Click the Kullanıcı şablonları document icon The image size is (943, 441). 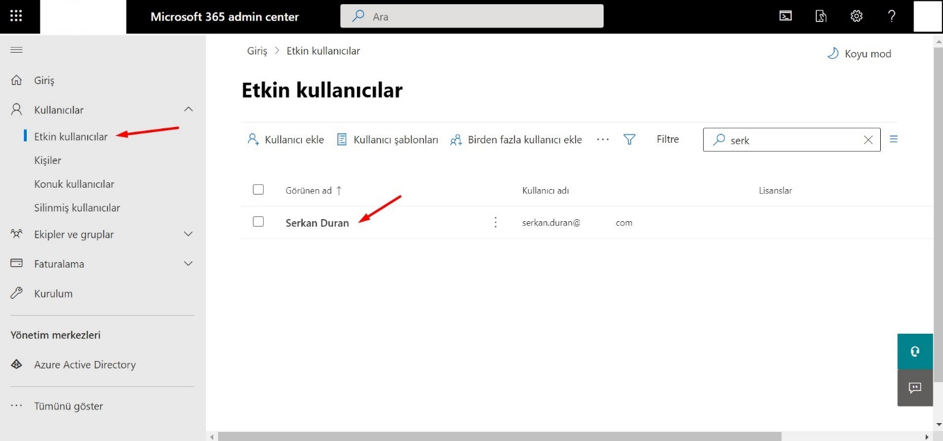pos(342,140)
